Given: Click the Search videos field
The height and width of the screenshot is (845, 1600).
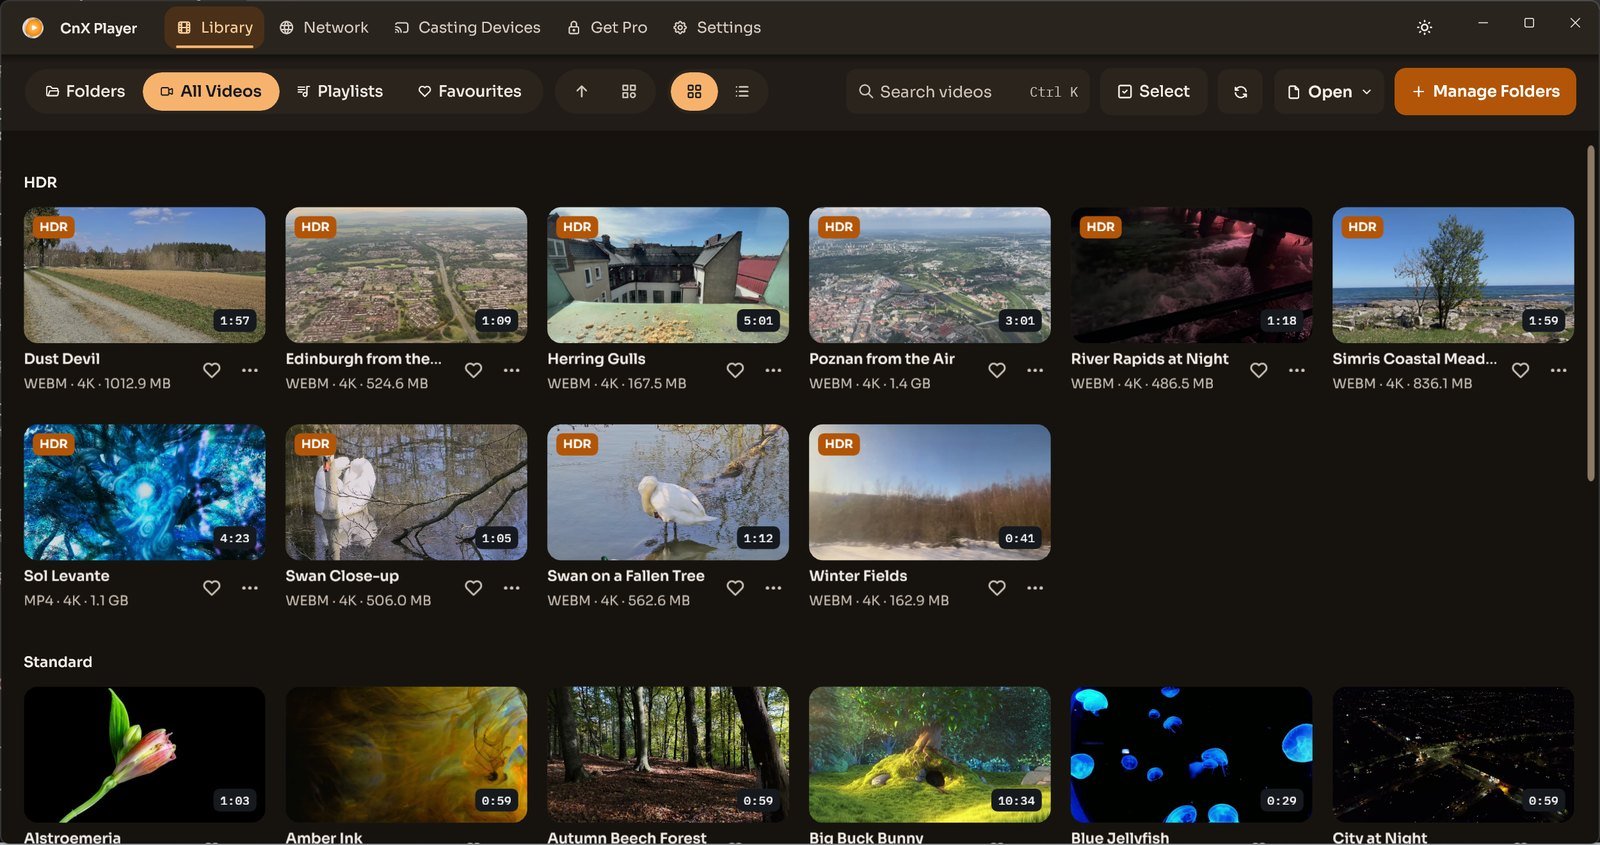Looking at the screenshot, I should click(967, 92).
